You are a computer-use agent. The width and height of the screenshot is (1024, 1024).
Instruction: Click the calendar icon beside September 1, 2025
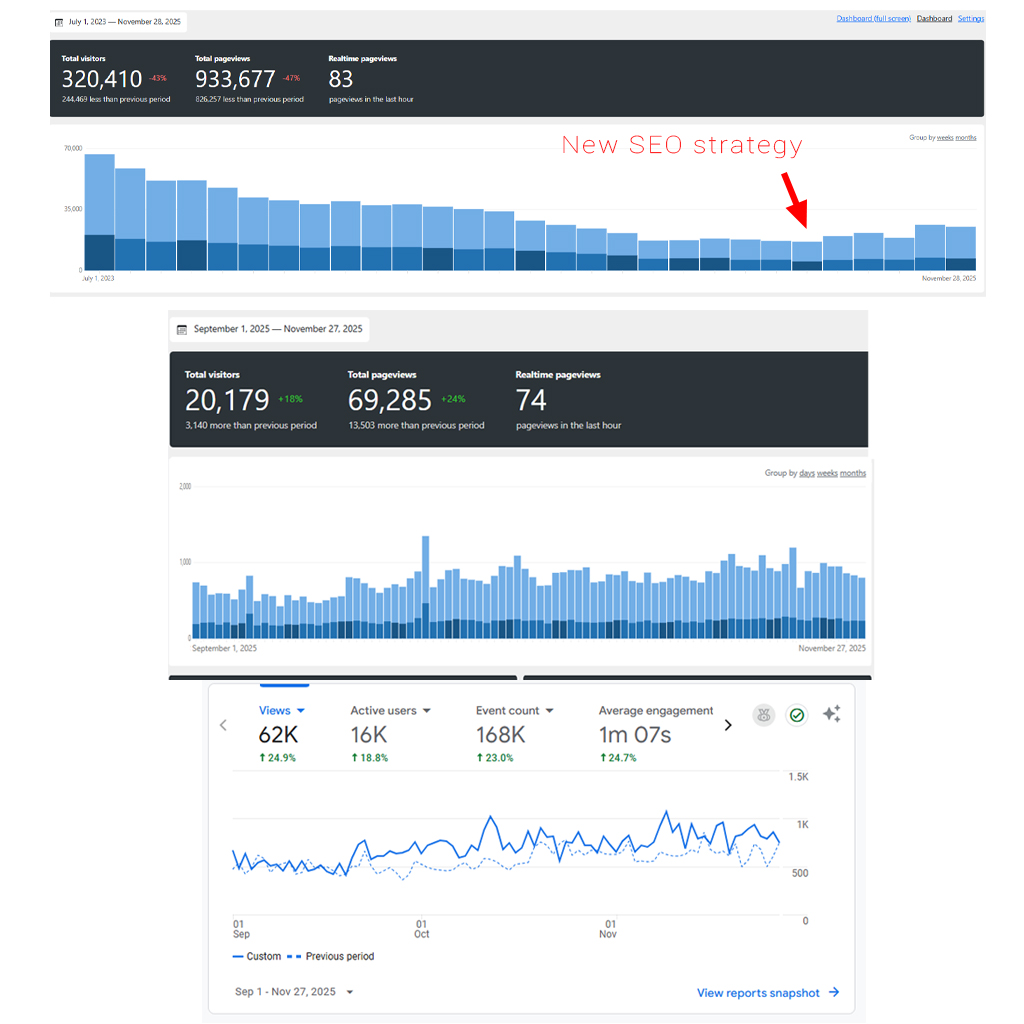click(x=182, y=329)
